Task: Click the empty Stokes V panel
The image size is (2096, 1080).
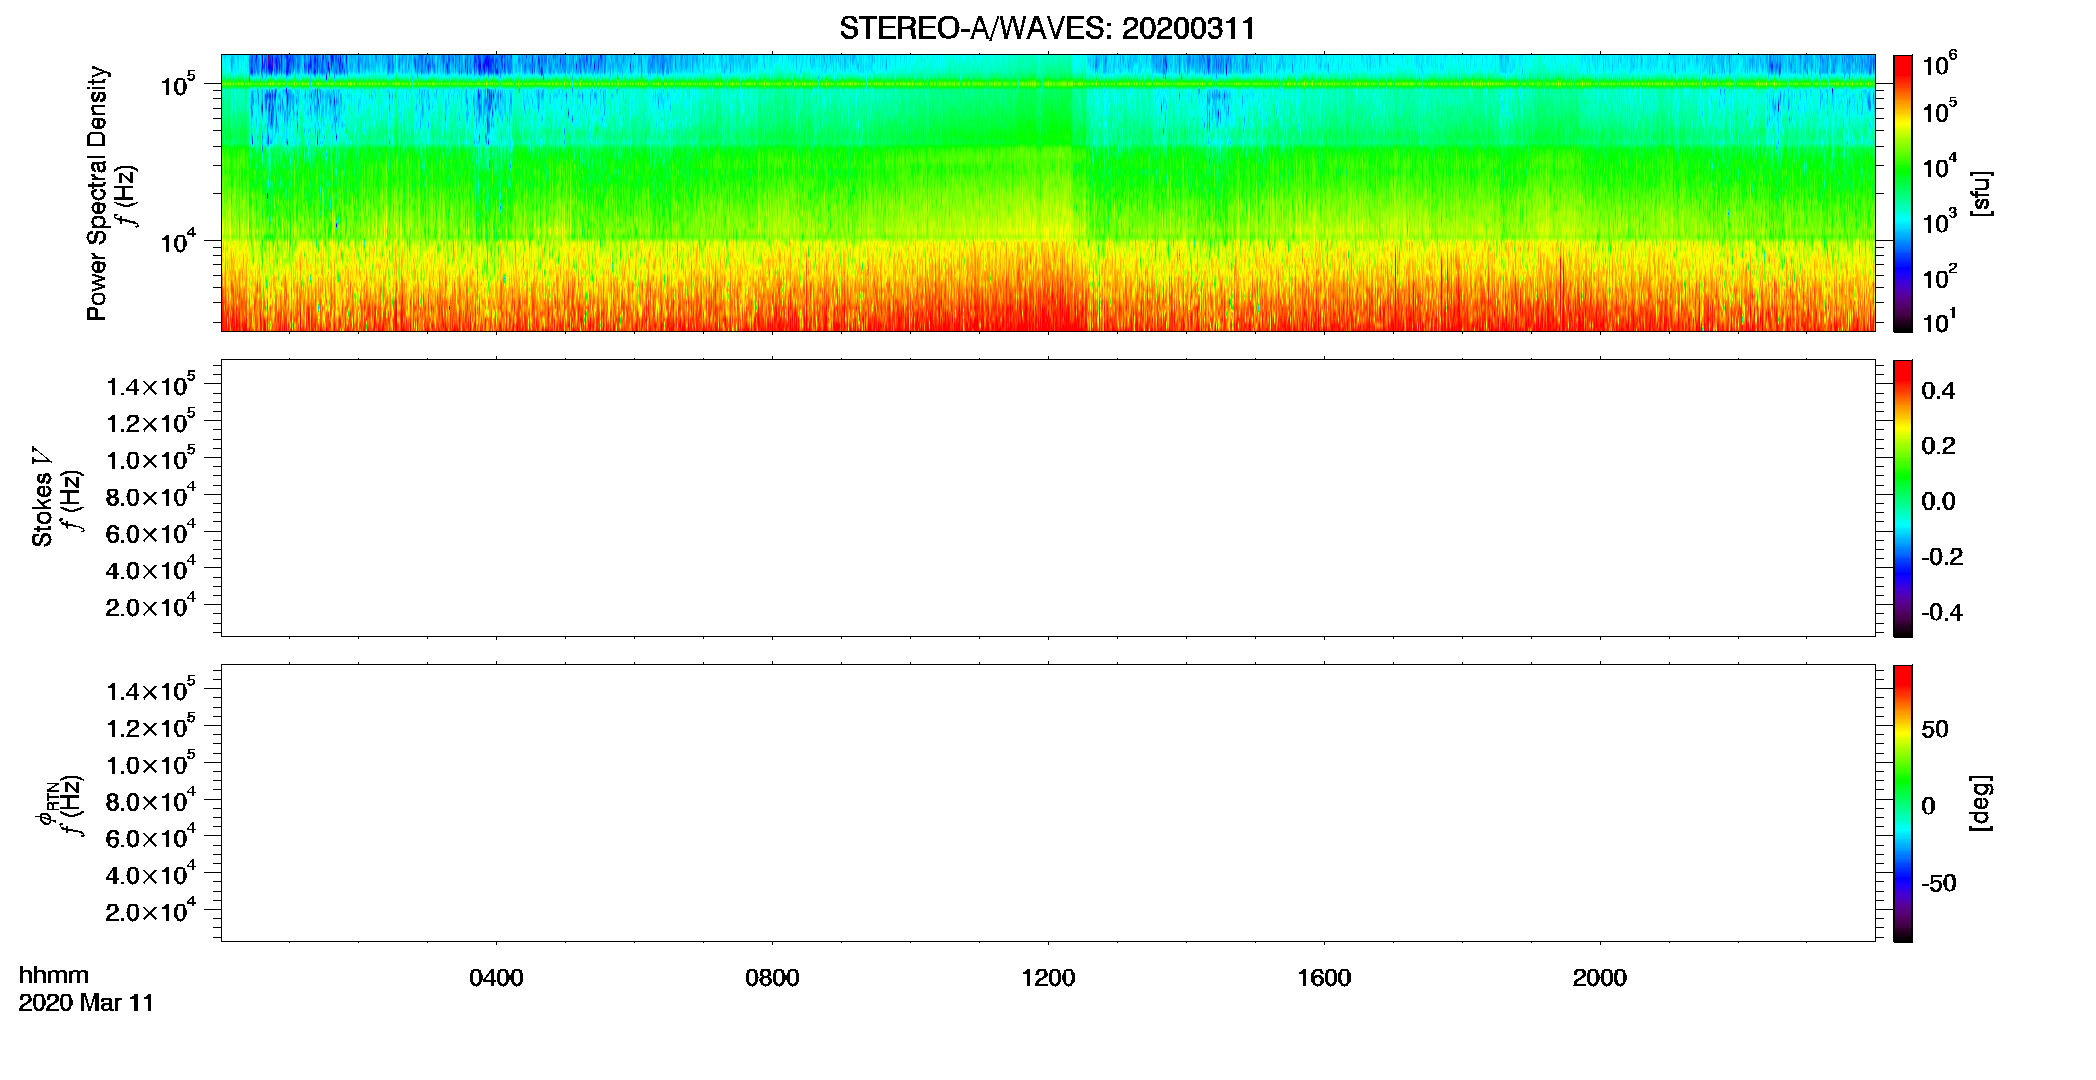Action: tap(1048, 498)
